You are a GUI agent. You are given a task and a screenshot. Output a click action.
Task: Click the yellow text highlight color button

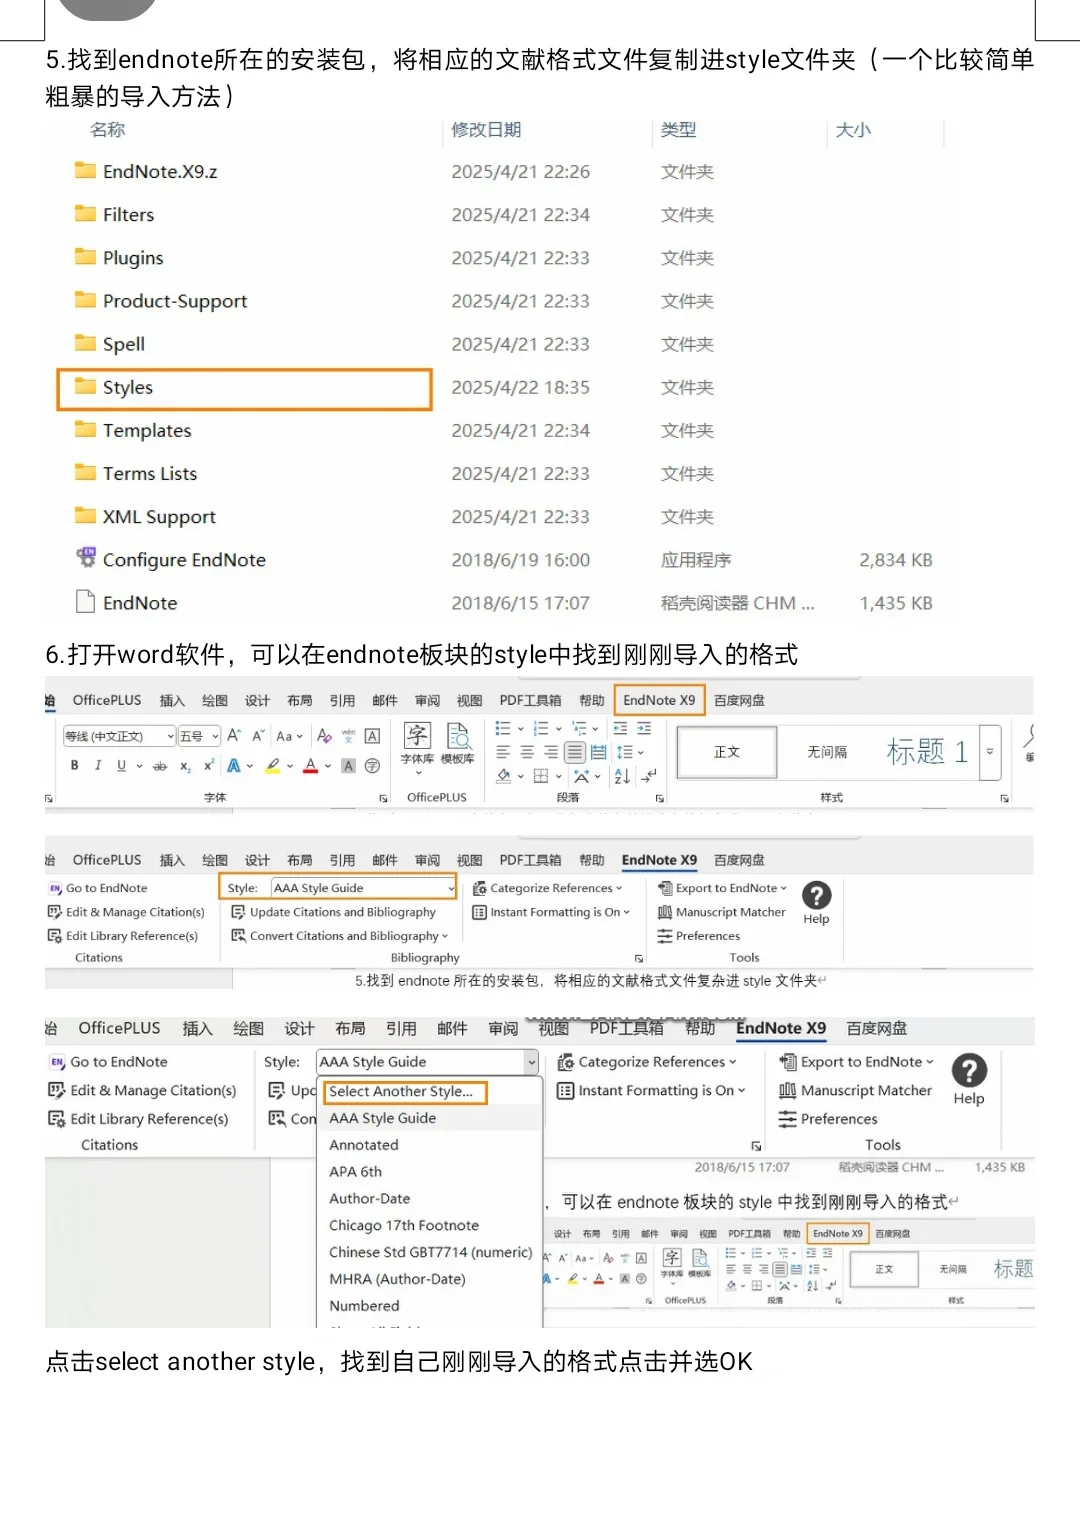[x=272, y=766]
